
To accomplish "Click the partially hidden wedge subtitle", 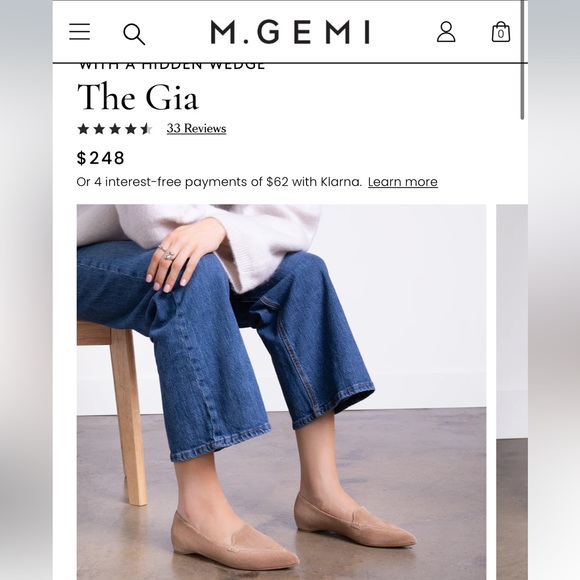I will (172, 67).
